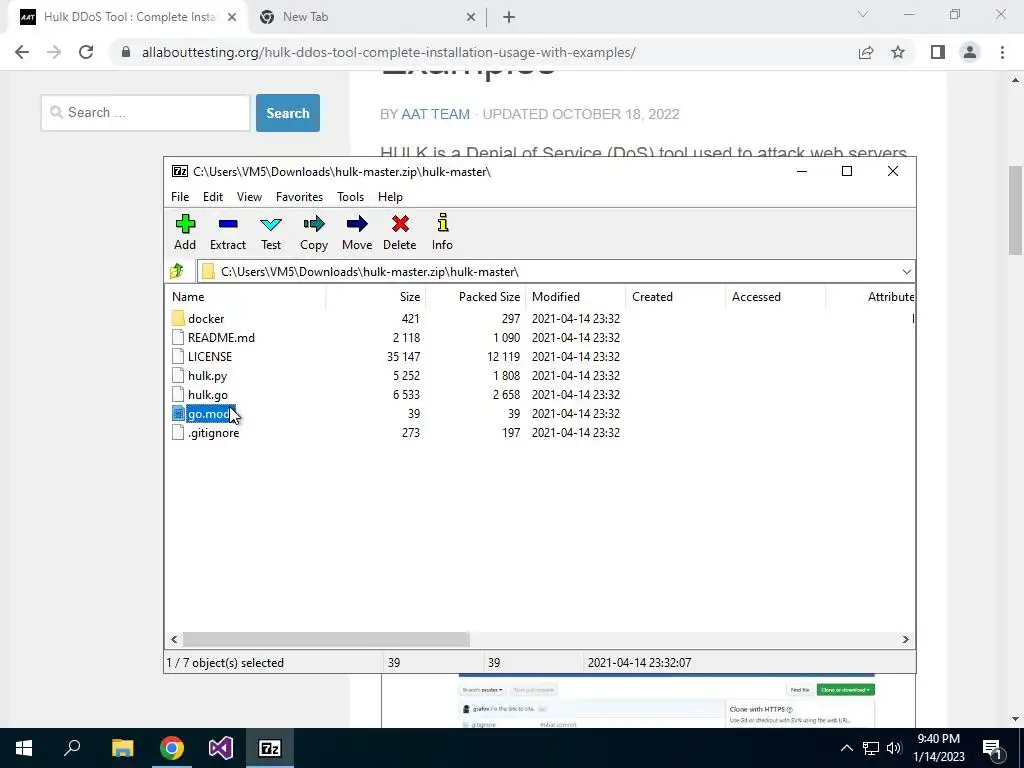Open File Explorer from taskbar

pos(122,748)
